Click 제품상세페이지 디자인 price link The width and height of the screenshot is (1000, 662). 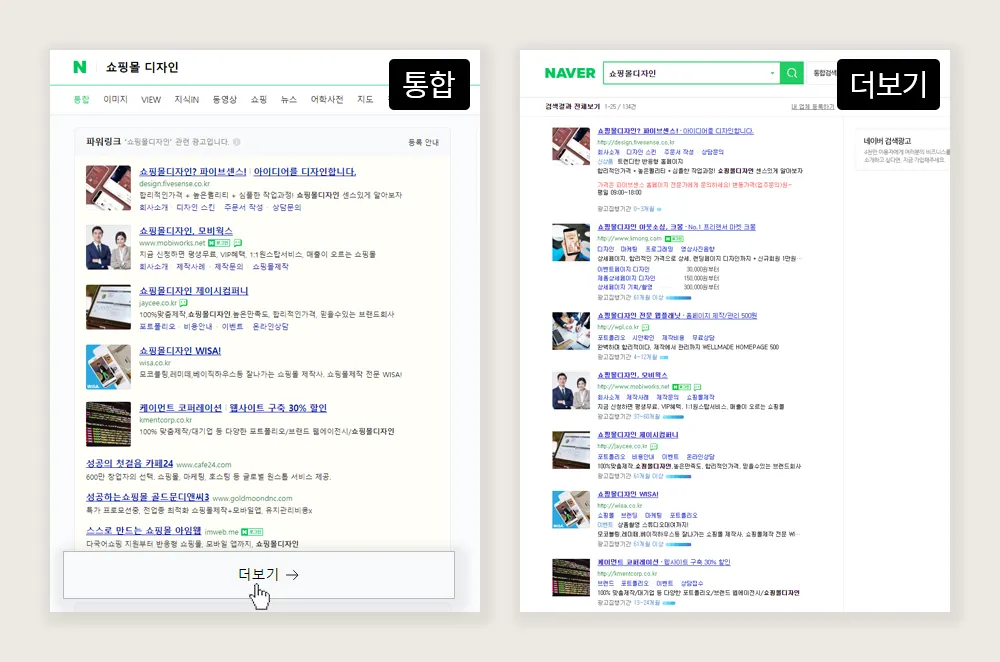(626, 279)
